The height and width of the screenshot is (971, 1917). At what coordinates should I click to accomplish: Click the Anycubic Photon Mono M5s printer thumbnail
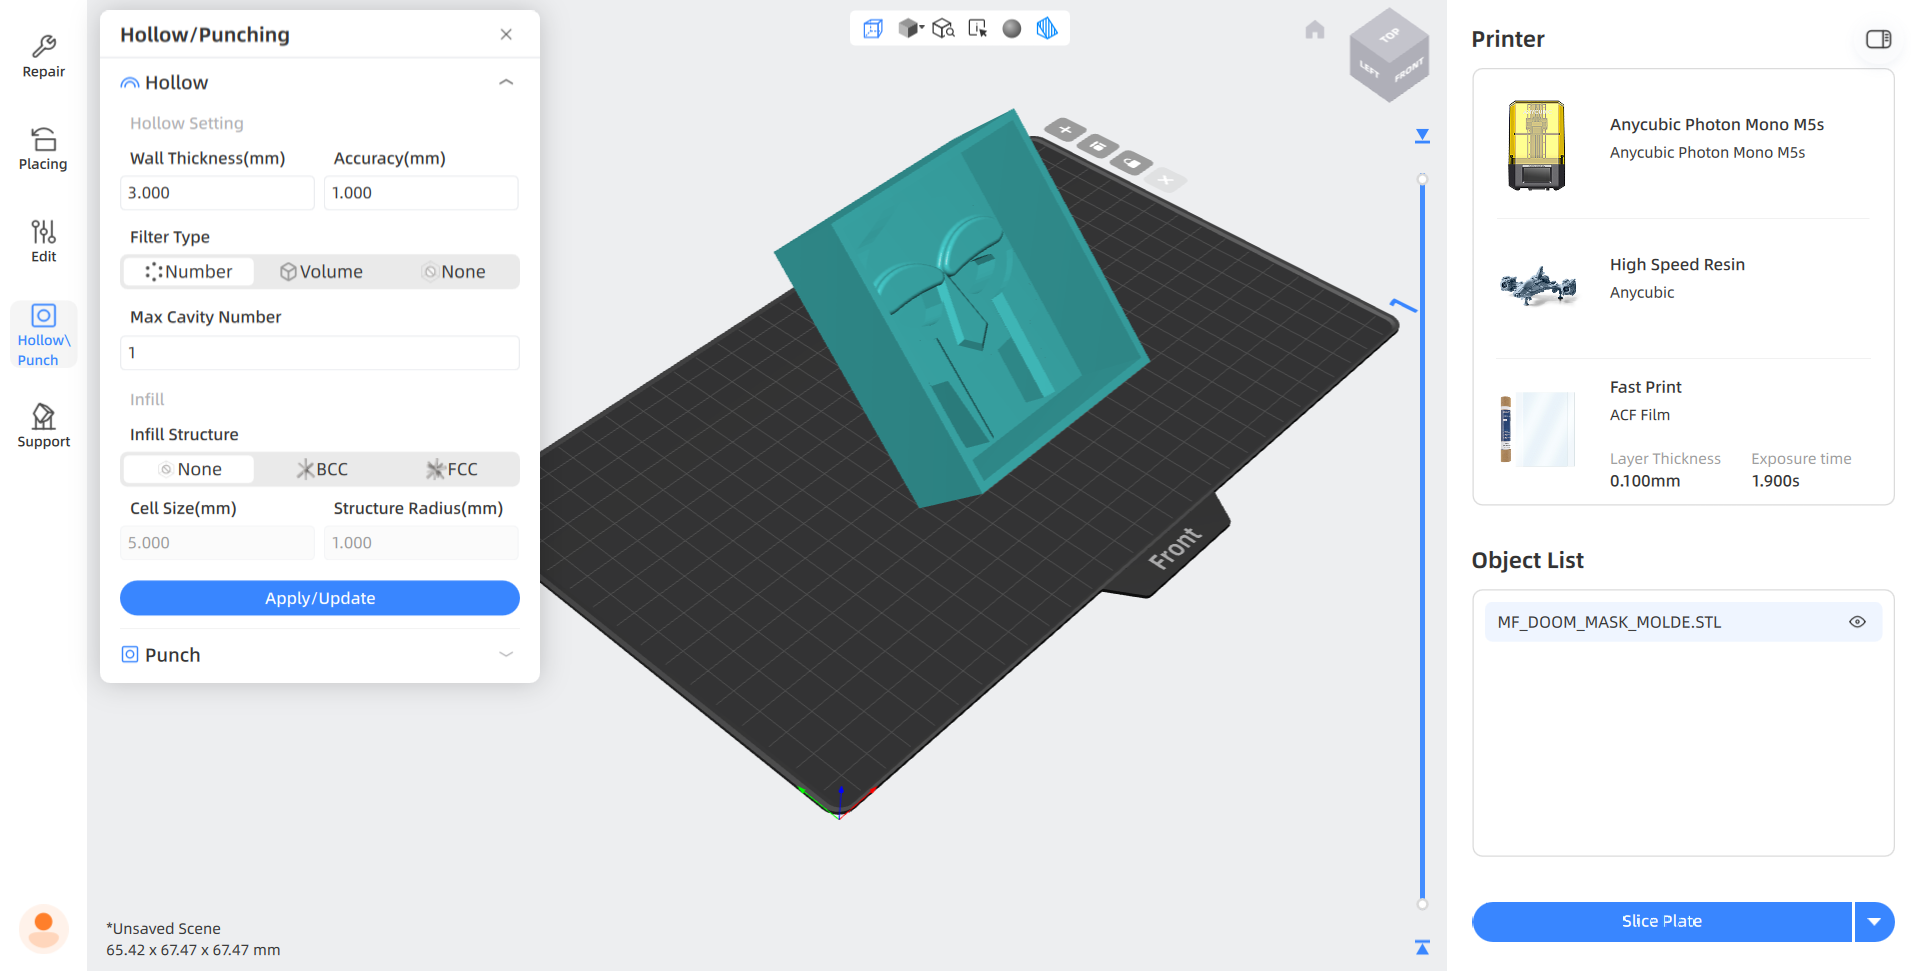click(1537, 145)
